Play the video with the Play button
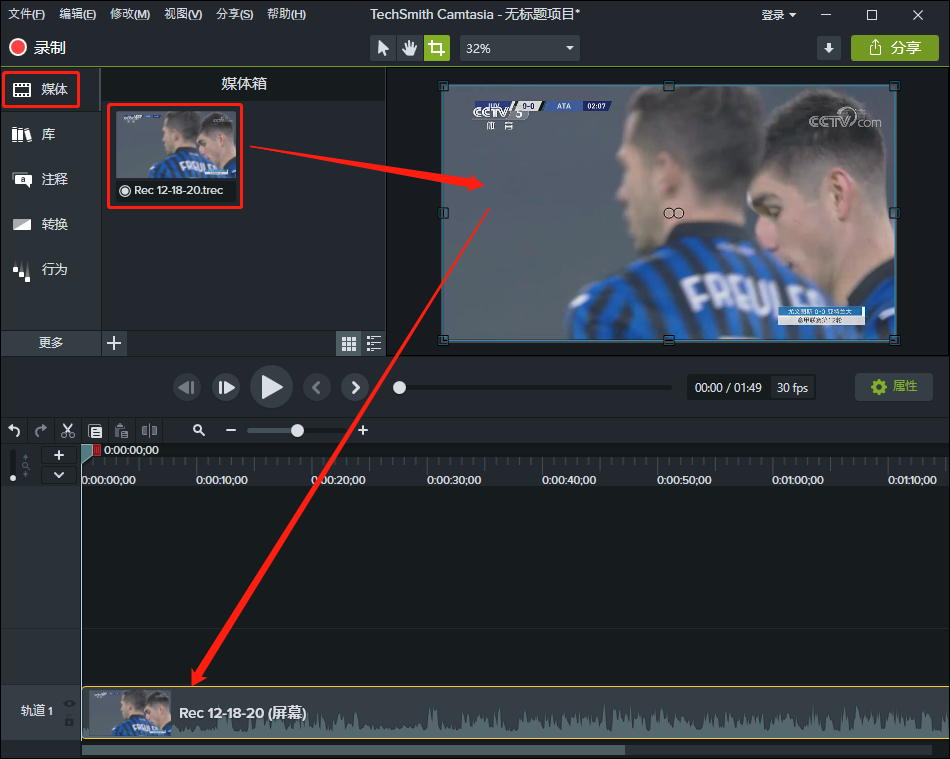950x759 pixels. point(271,386)
